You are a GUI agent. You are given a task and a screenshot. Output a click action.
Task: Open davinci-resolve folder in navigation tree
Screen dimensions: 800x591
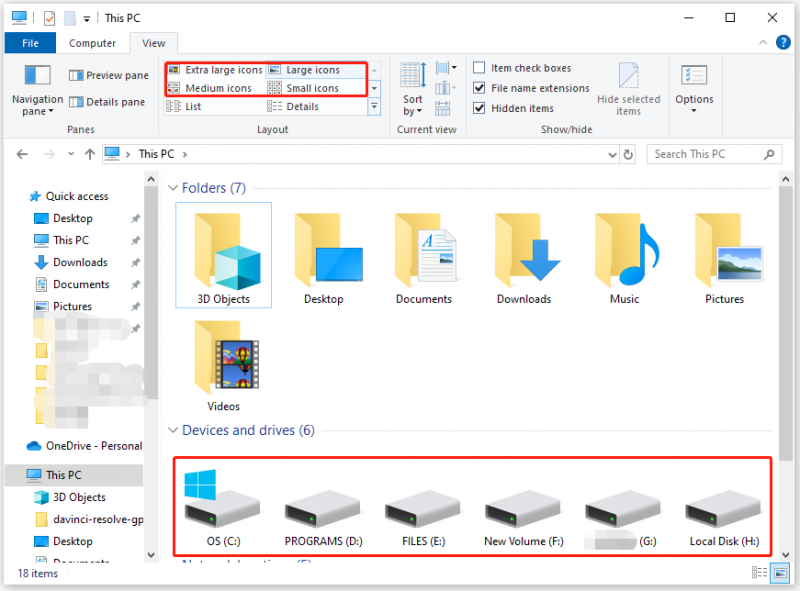tap(89, 520)
